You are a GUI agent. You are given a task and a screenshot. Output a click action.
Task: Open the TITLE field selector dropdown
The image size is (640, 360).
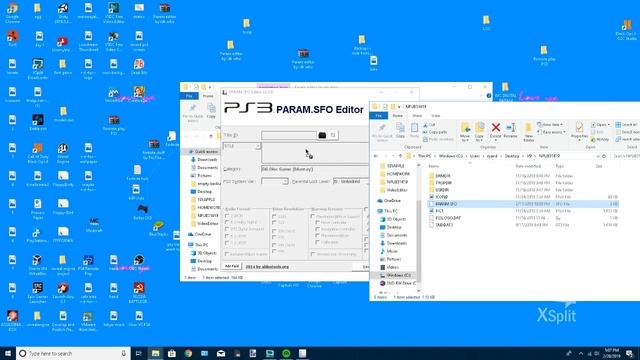point(258,146)
